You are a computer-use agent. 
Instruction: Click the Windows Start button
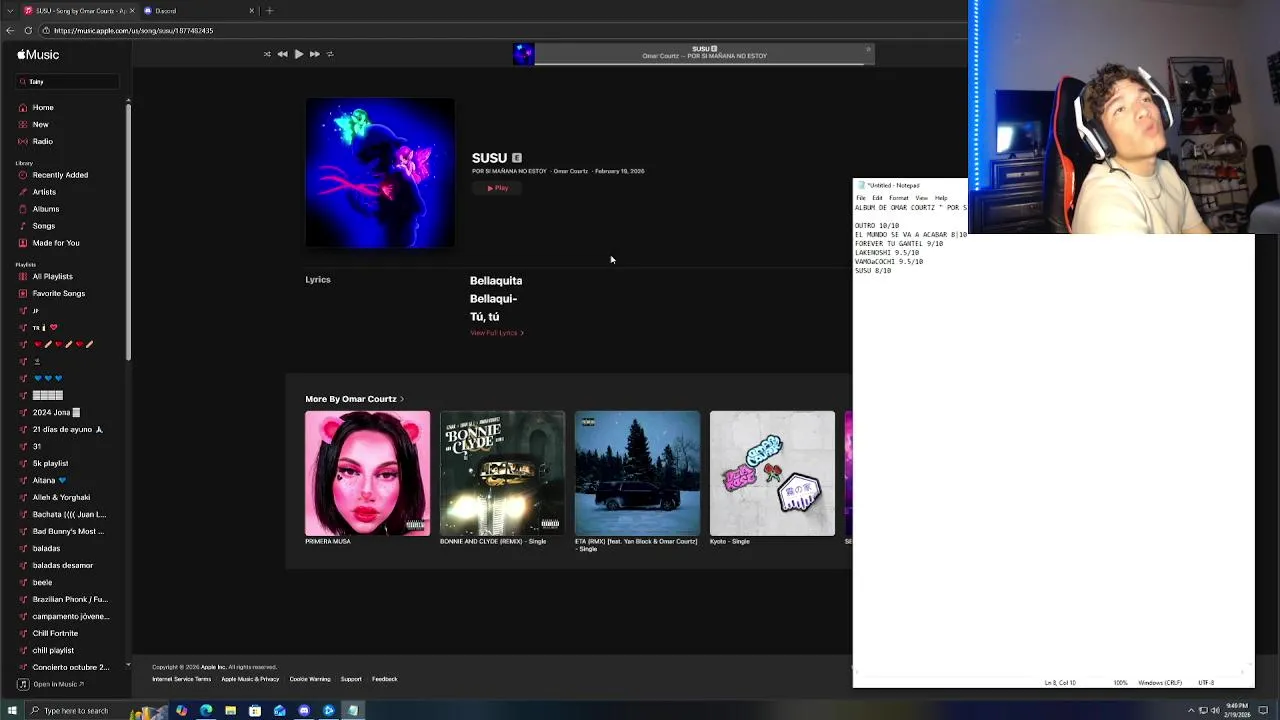pyautogui.click(x=12, y=711)
